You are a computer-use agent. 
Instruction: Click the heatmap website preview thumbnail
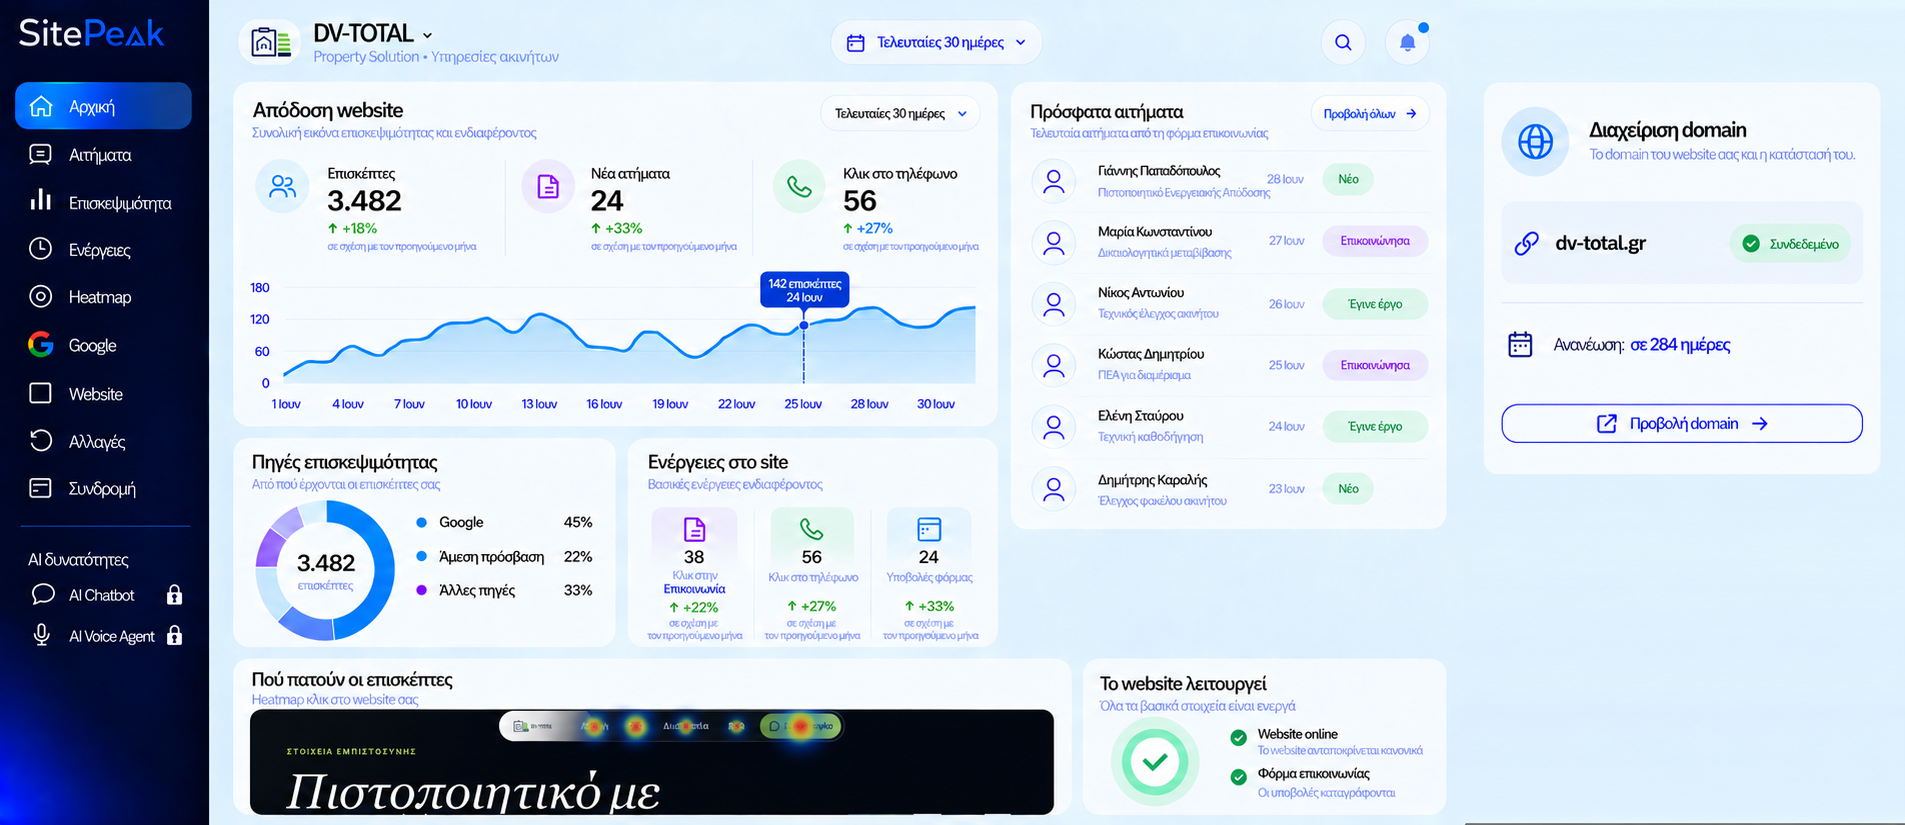652,762
